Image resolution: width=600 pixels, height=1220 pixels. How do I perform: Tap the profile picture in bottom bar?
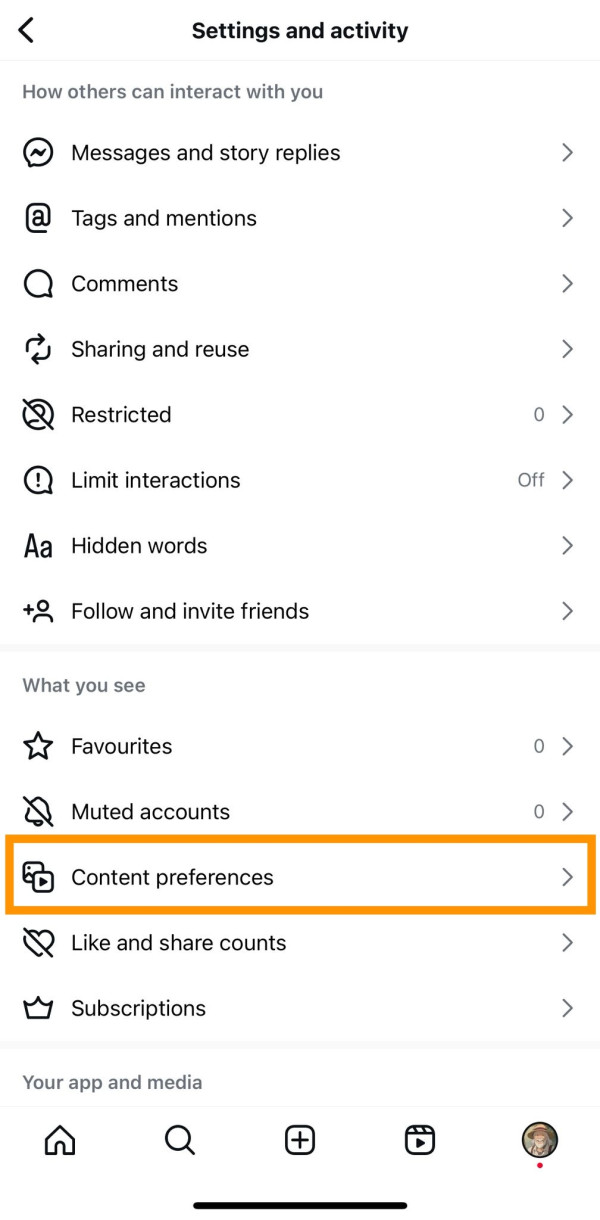[540, 1139]
